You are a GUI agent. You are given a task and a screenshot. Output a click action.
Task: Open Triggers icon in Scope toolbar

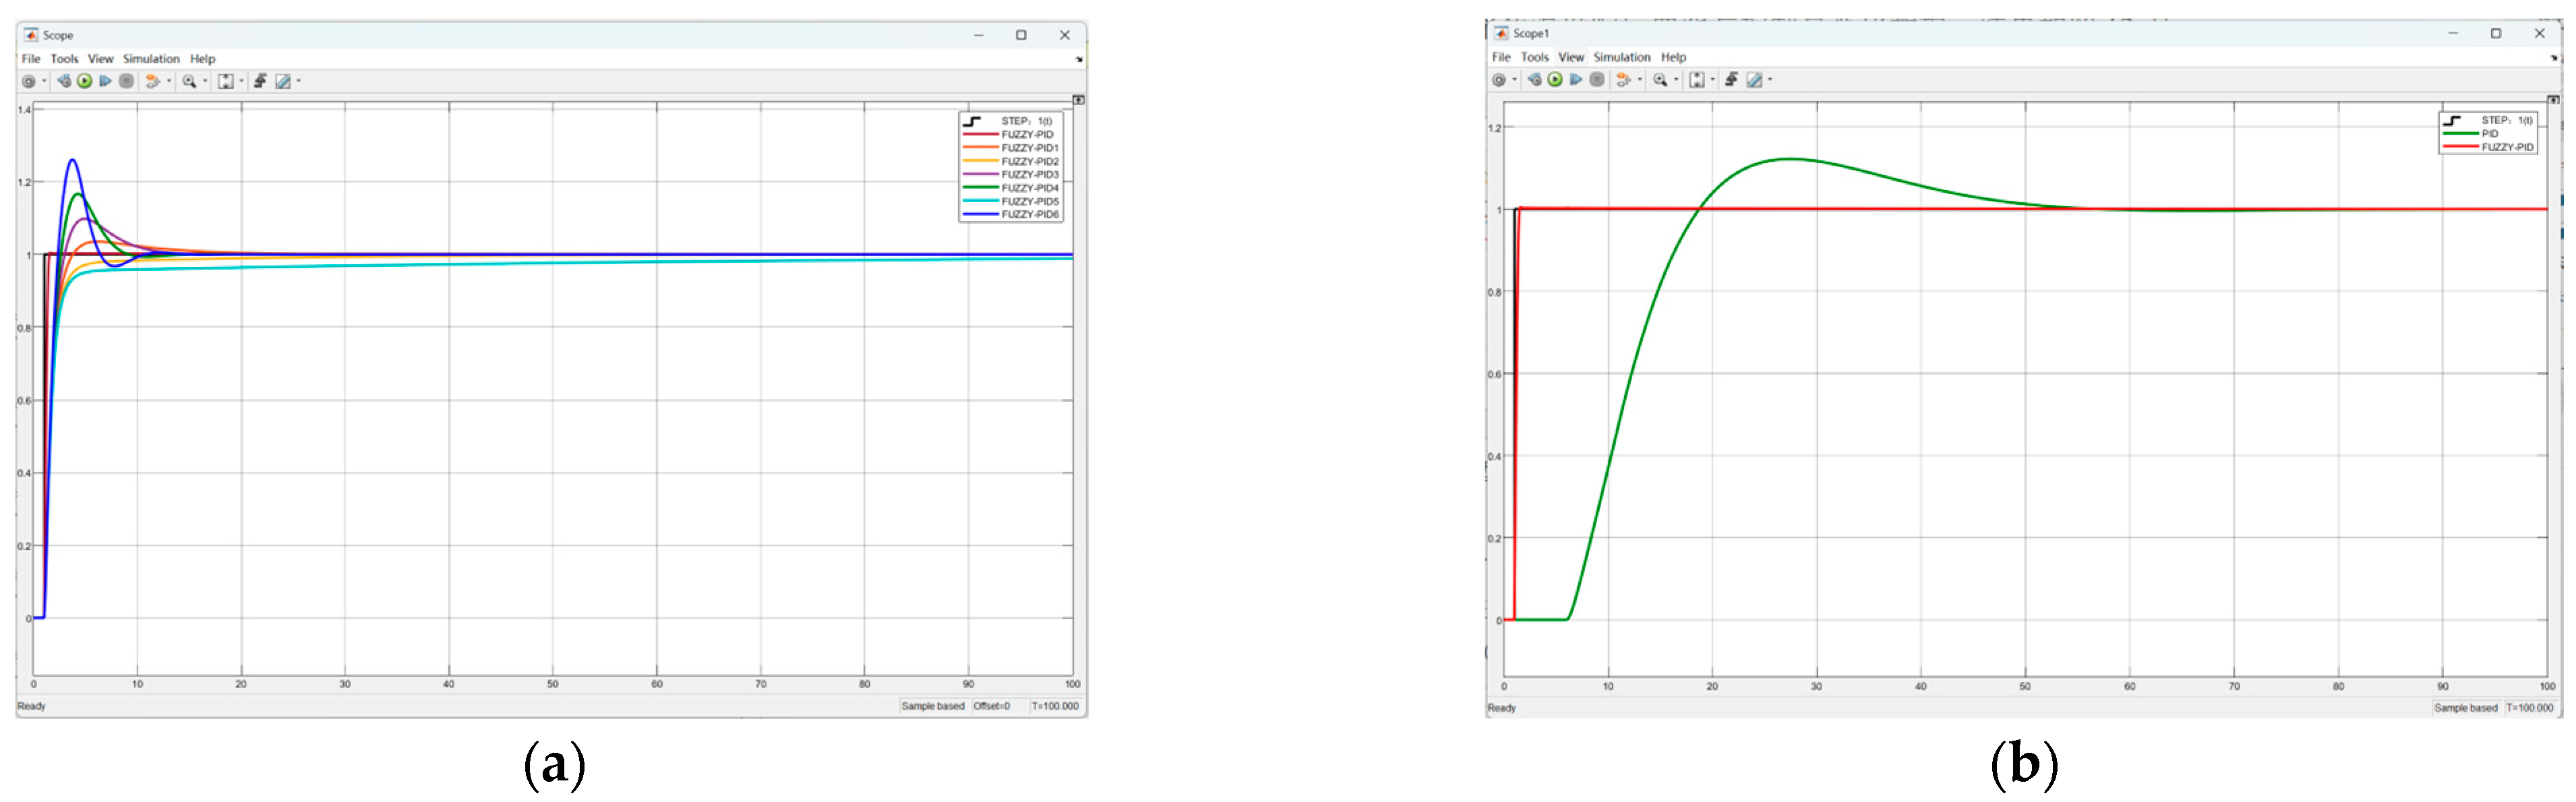point(260,81)
